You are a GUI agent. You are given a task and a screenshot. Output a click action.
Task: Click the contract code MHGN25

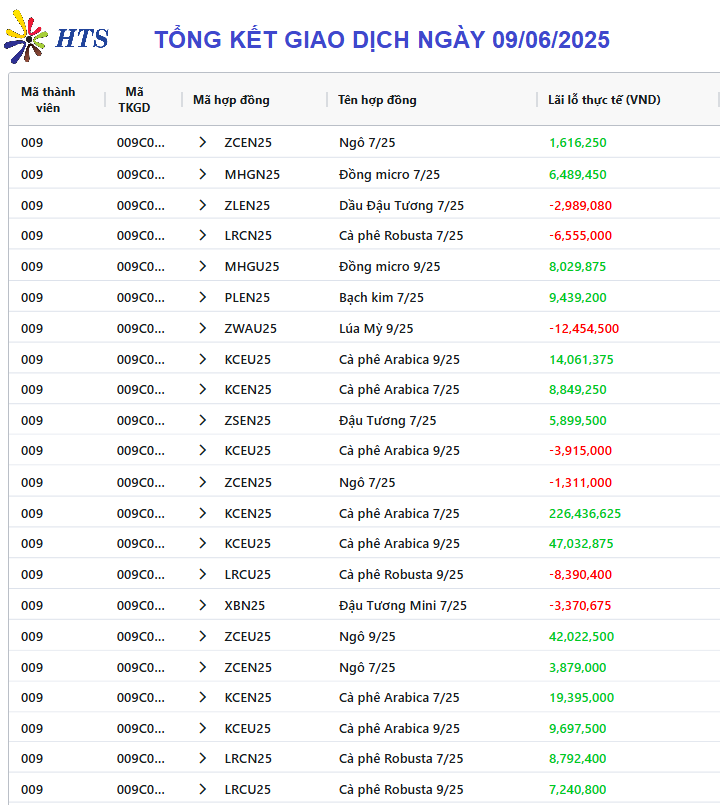[252, 174]
